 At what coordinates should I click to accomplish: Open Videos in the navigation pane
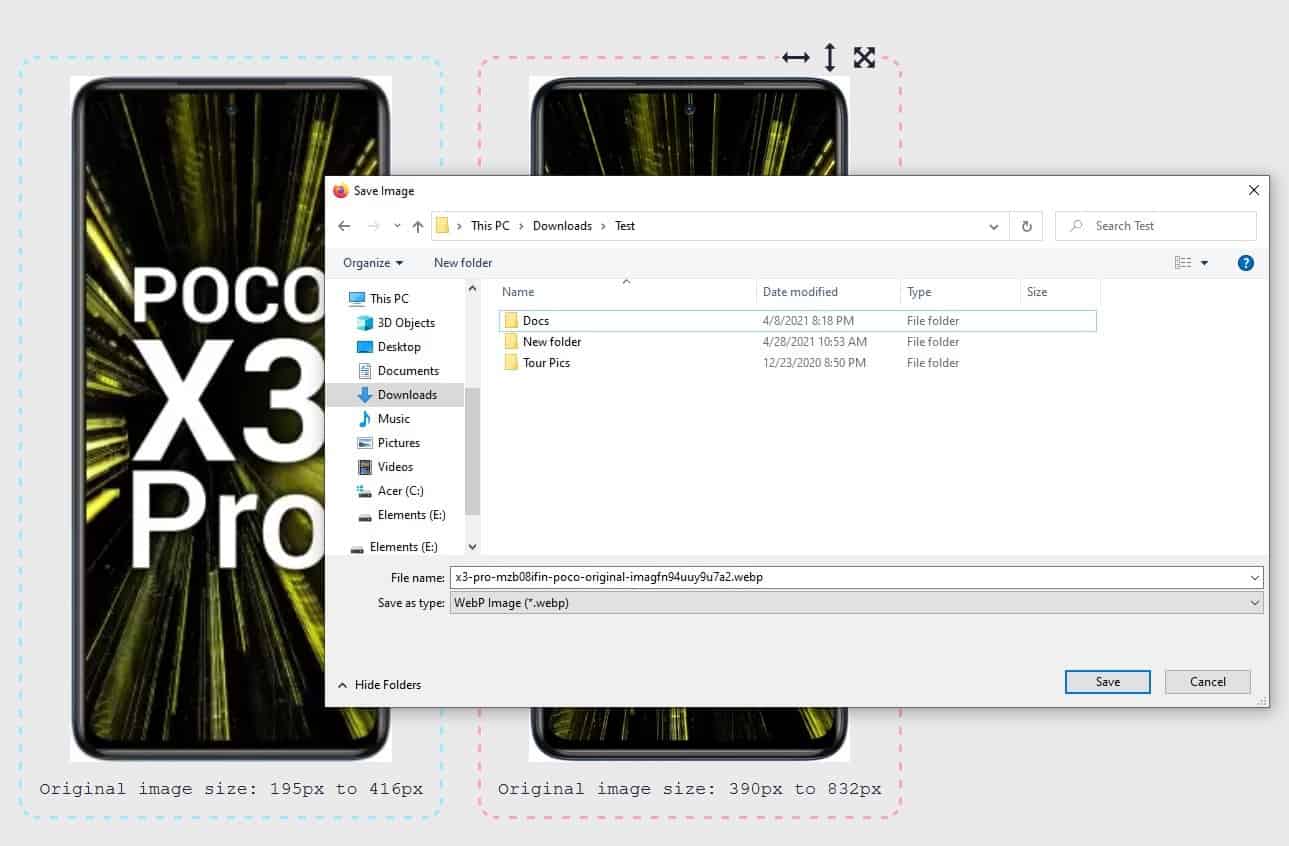point(395,467)
